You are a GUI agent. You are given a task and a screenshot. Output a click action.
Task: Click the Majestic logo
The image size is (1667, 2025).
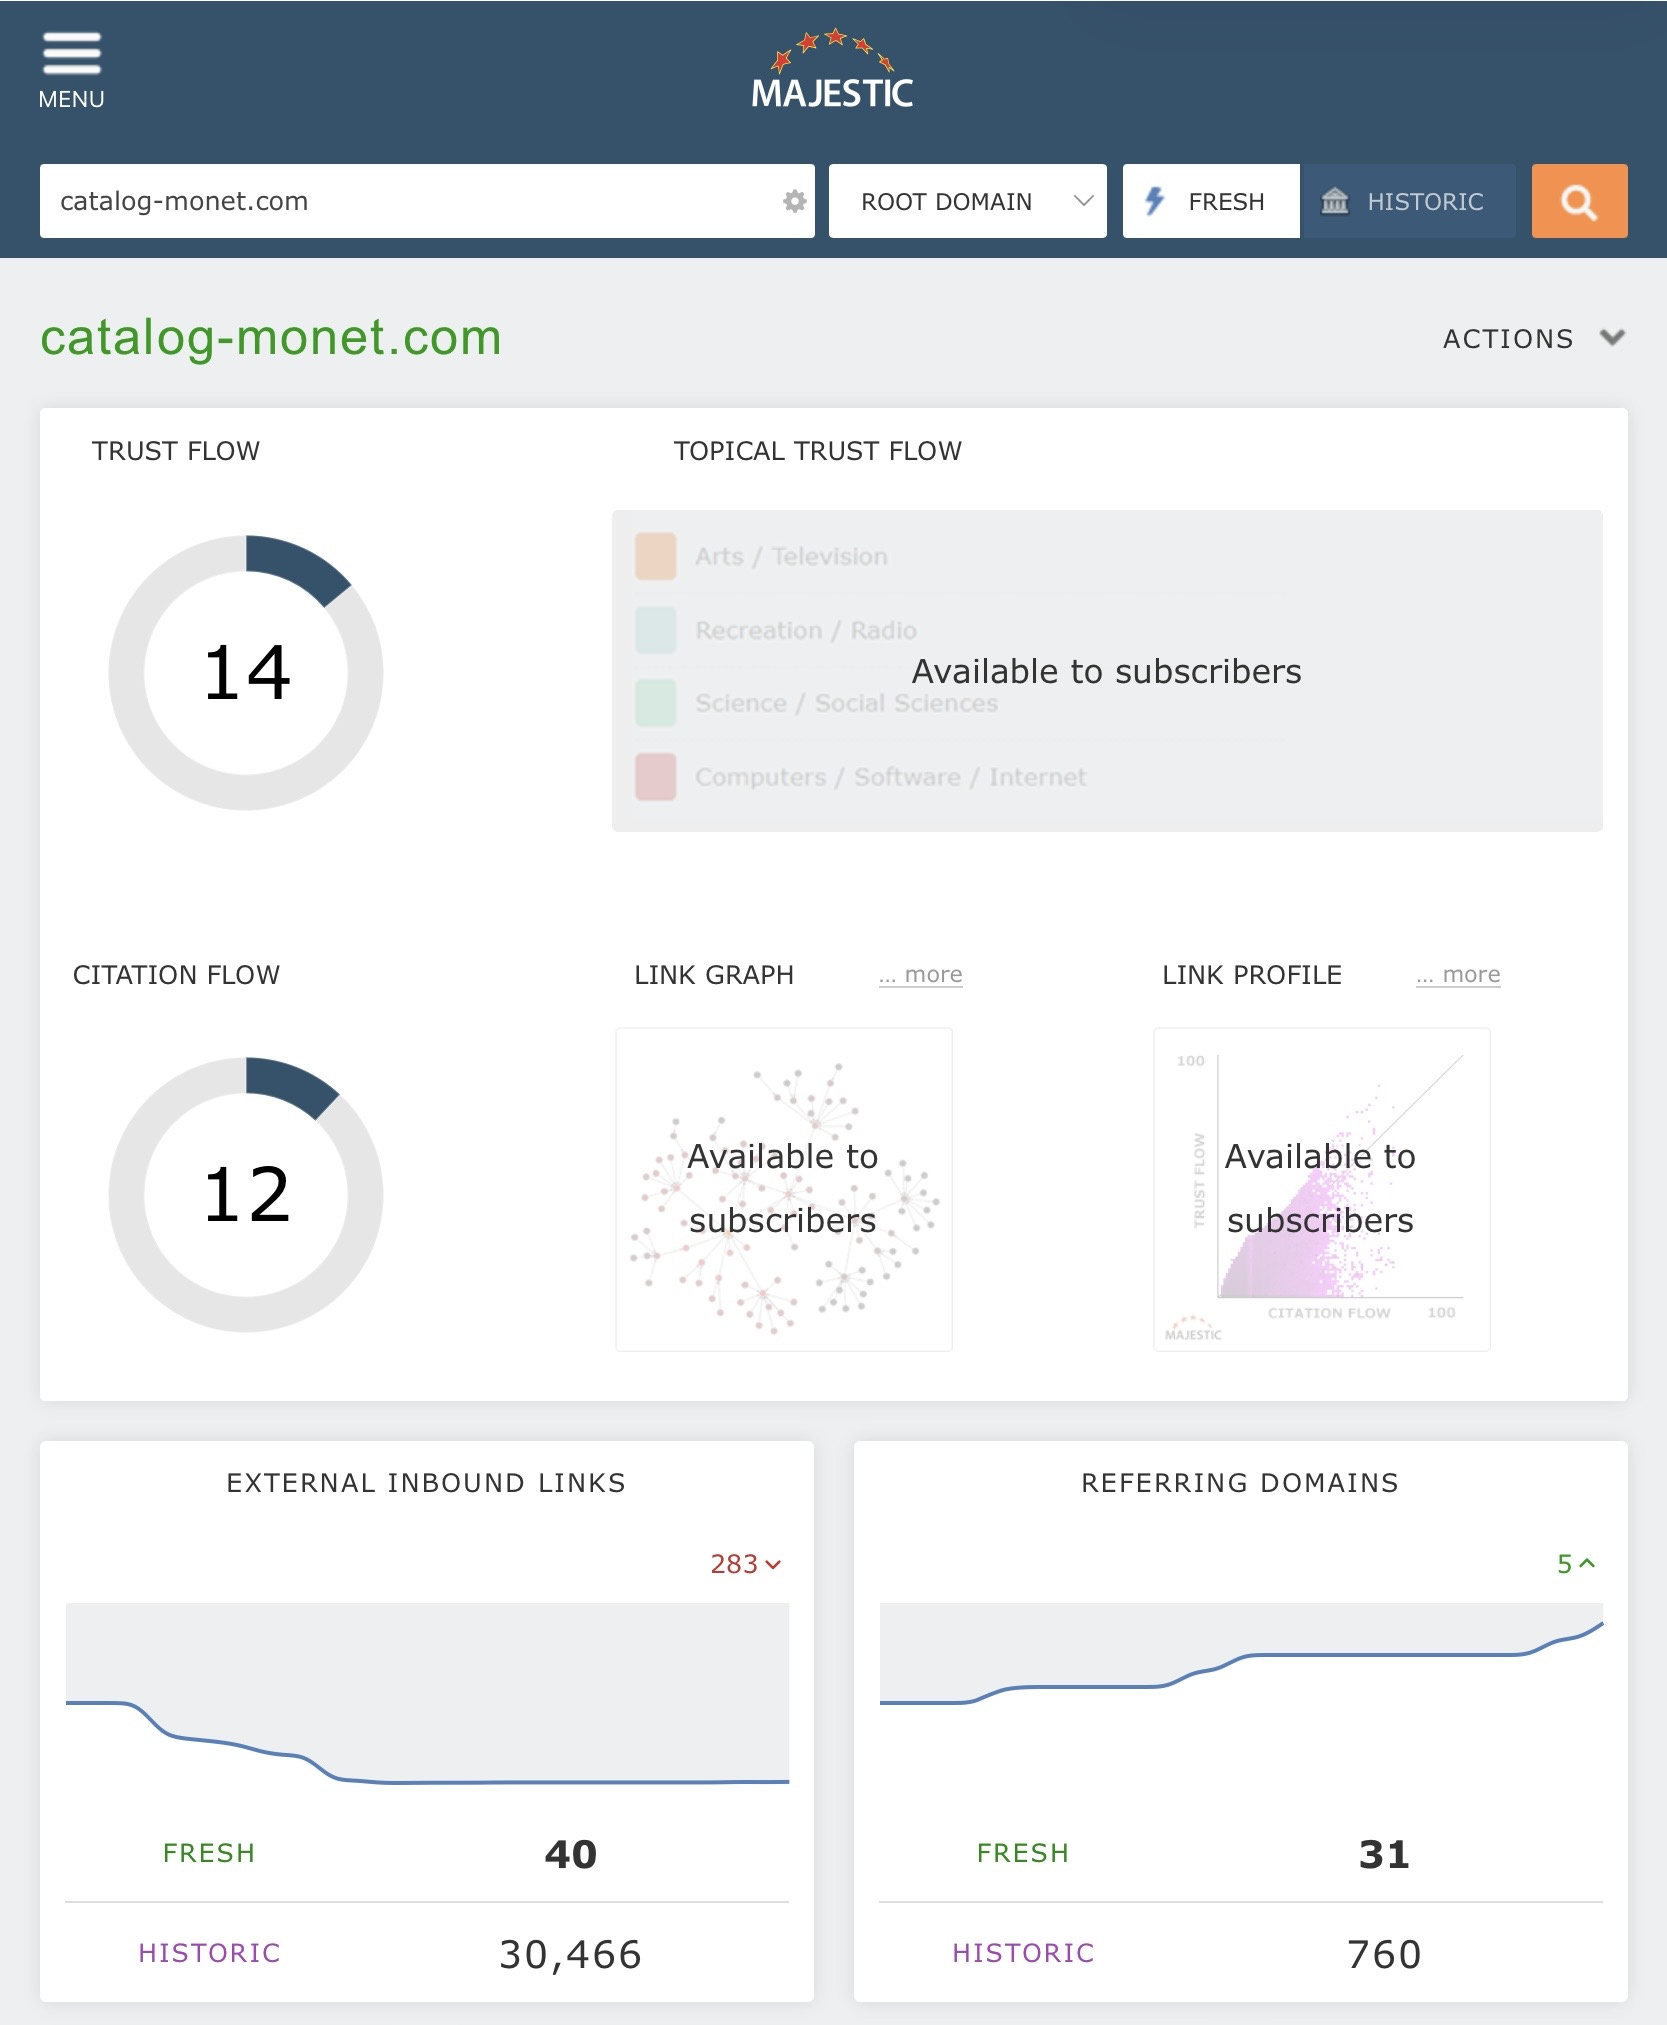pyautogui.click(x=832, y=69)
